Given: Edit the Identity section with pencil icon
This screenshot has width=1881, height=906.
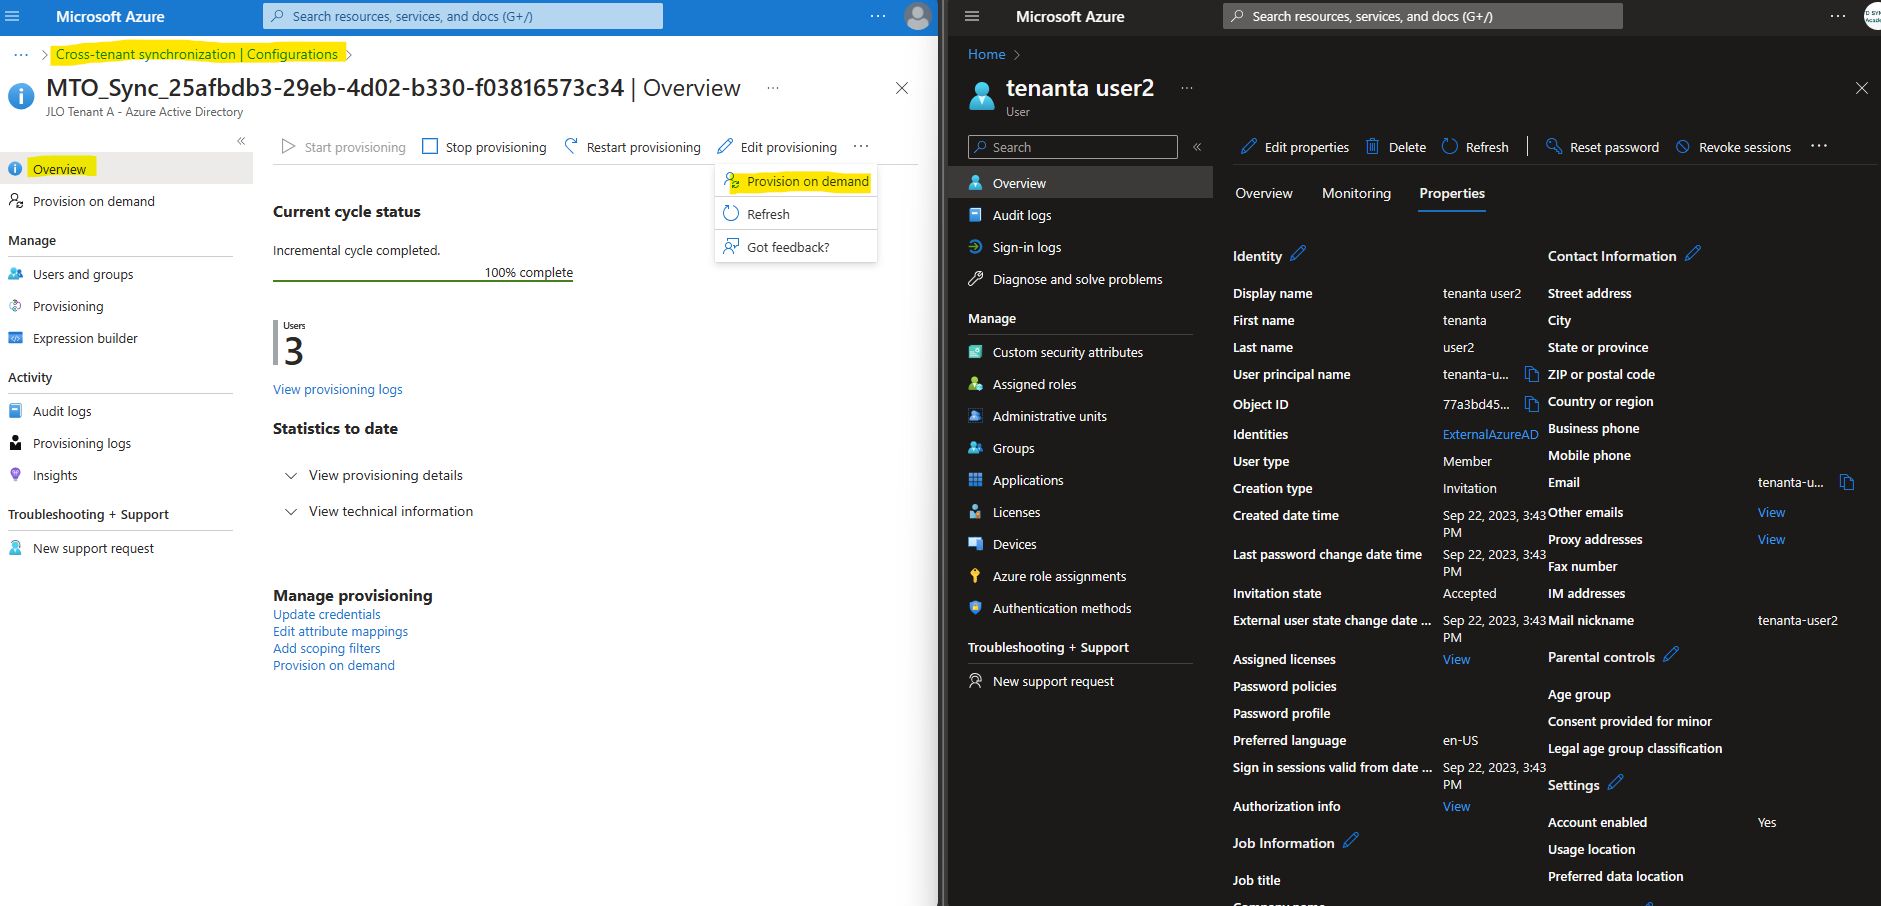Looking at the screenshot, I should tap(1298, 254).
